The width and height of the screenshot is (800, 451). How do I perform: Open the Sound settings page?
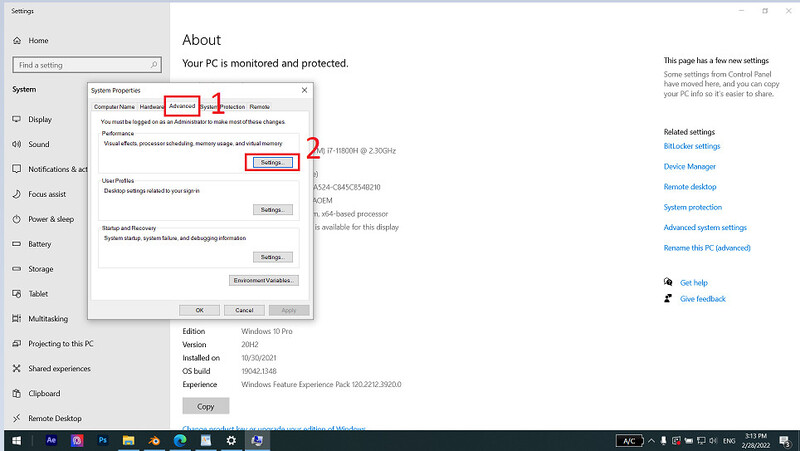[x=31, y=144]
